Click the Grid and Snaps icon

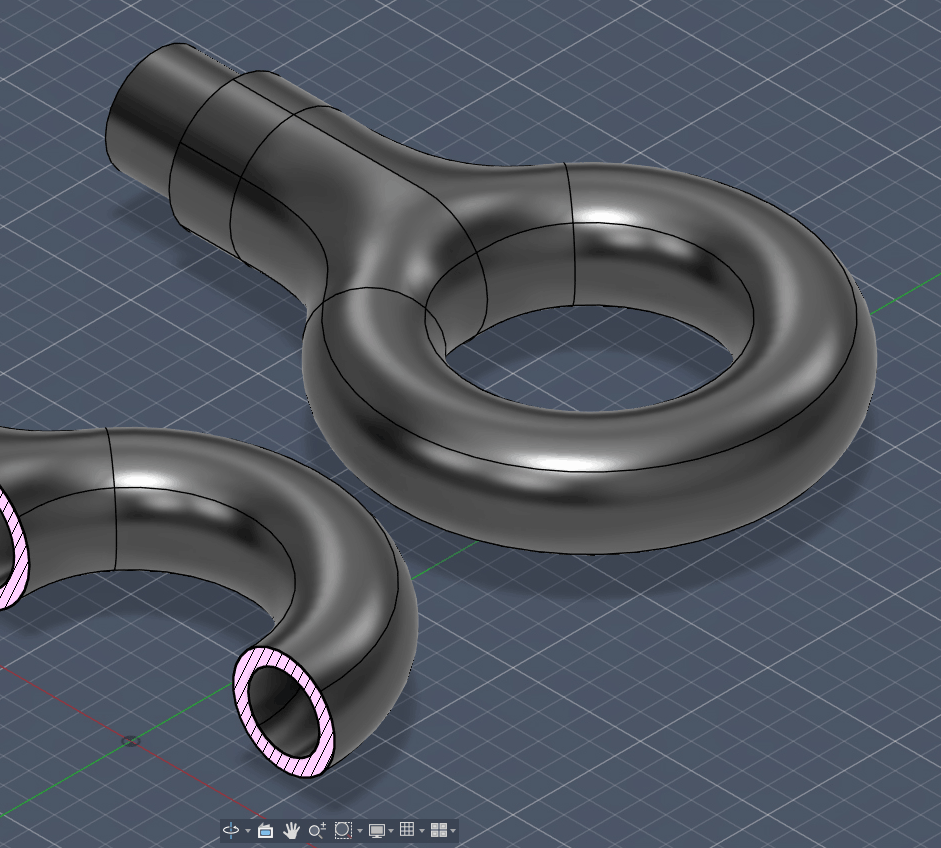(407, 830)
